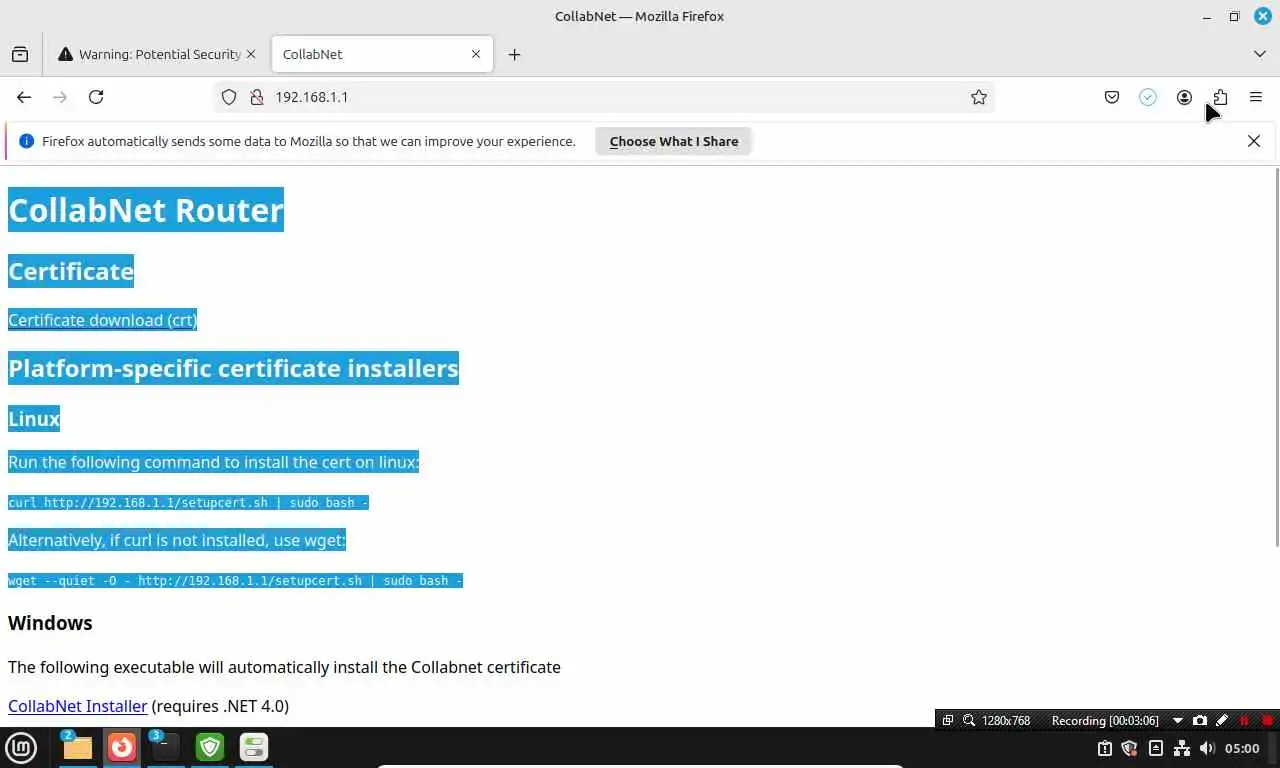The height and width of the screenshot is (768, 1280).
Task: Bookmark this page with the star
Action: (979, 97)
